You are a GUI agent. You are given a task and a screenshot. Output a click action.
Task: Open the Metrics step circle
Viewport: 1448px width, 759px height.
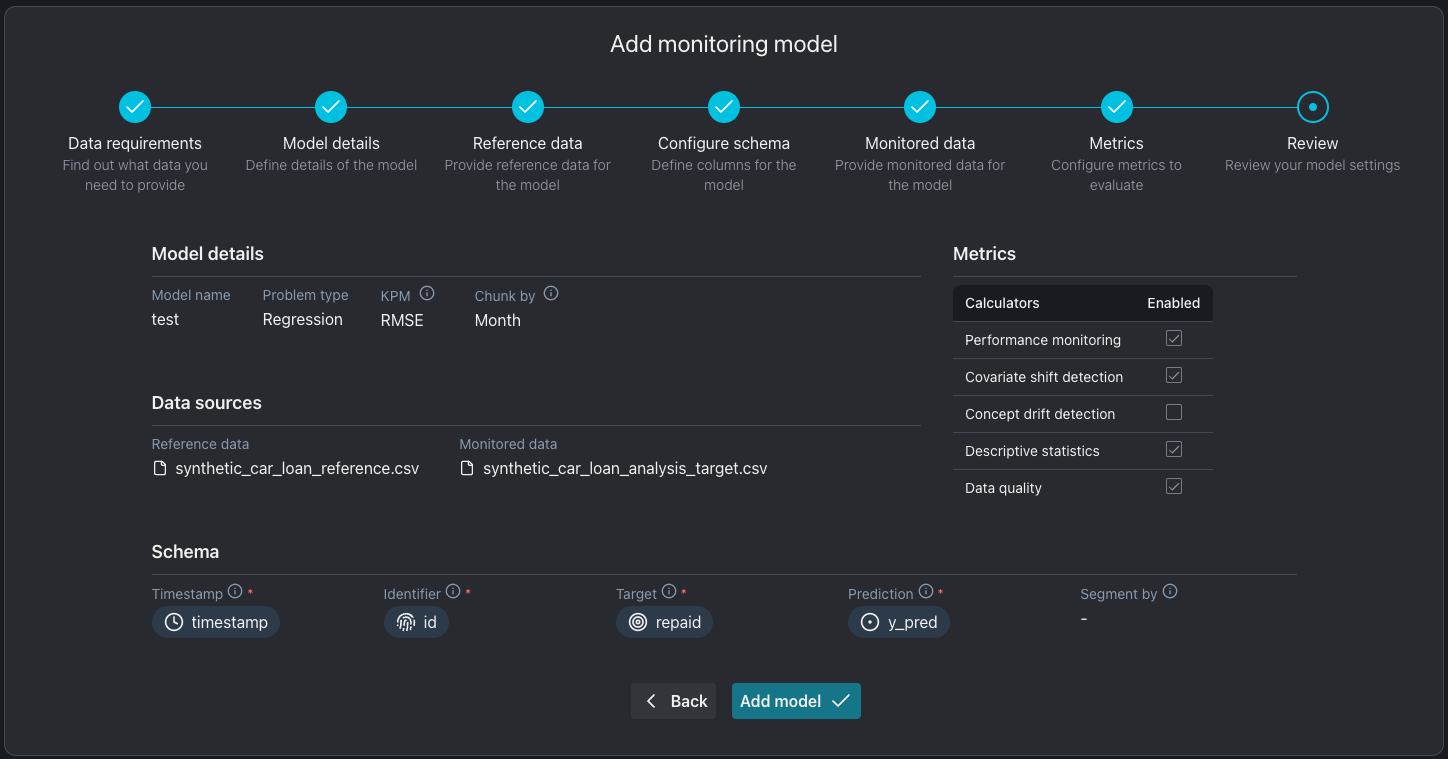[1116, 106]
